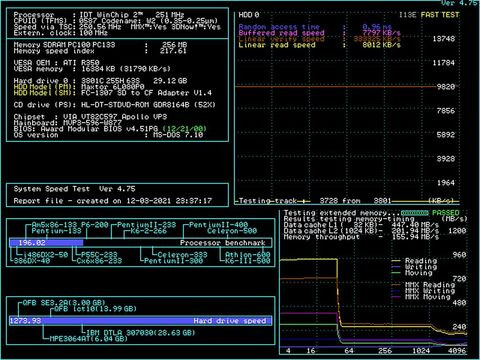Select the Buffered read speed result line
This screenshot has width=480, height=360.
(319, 33)
